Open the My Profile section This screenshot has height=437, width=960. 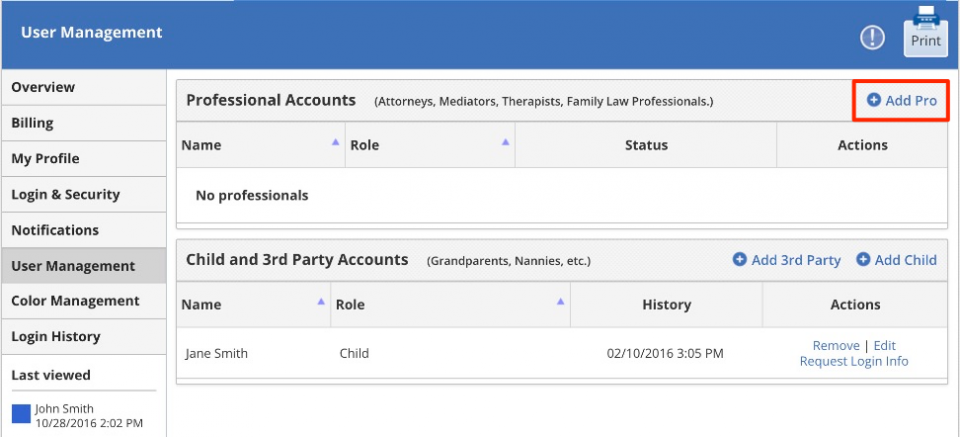click(84, 159)
